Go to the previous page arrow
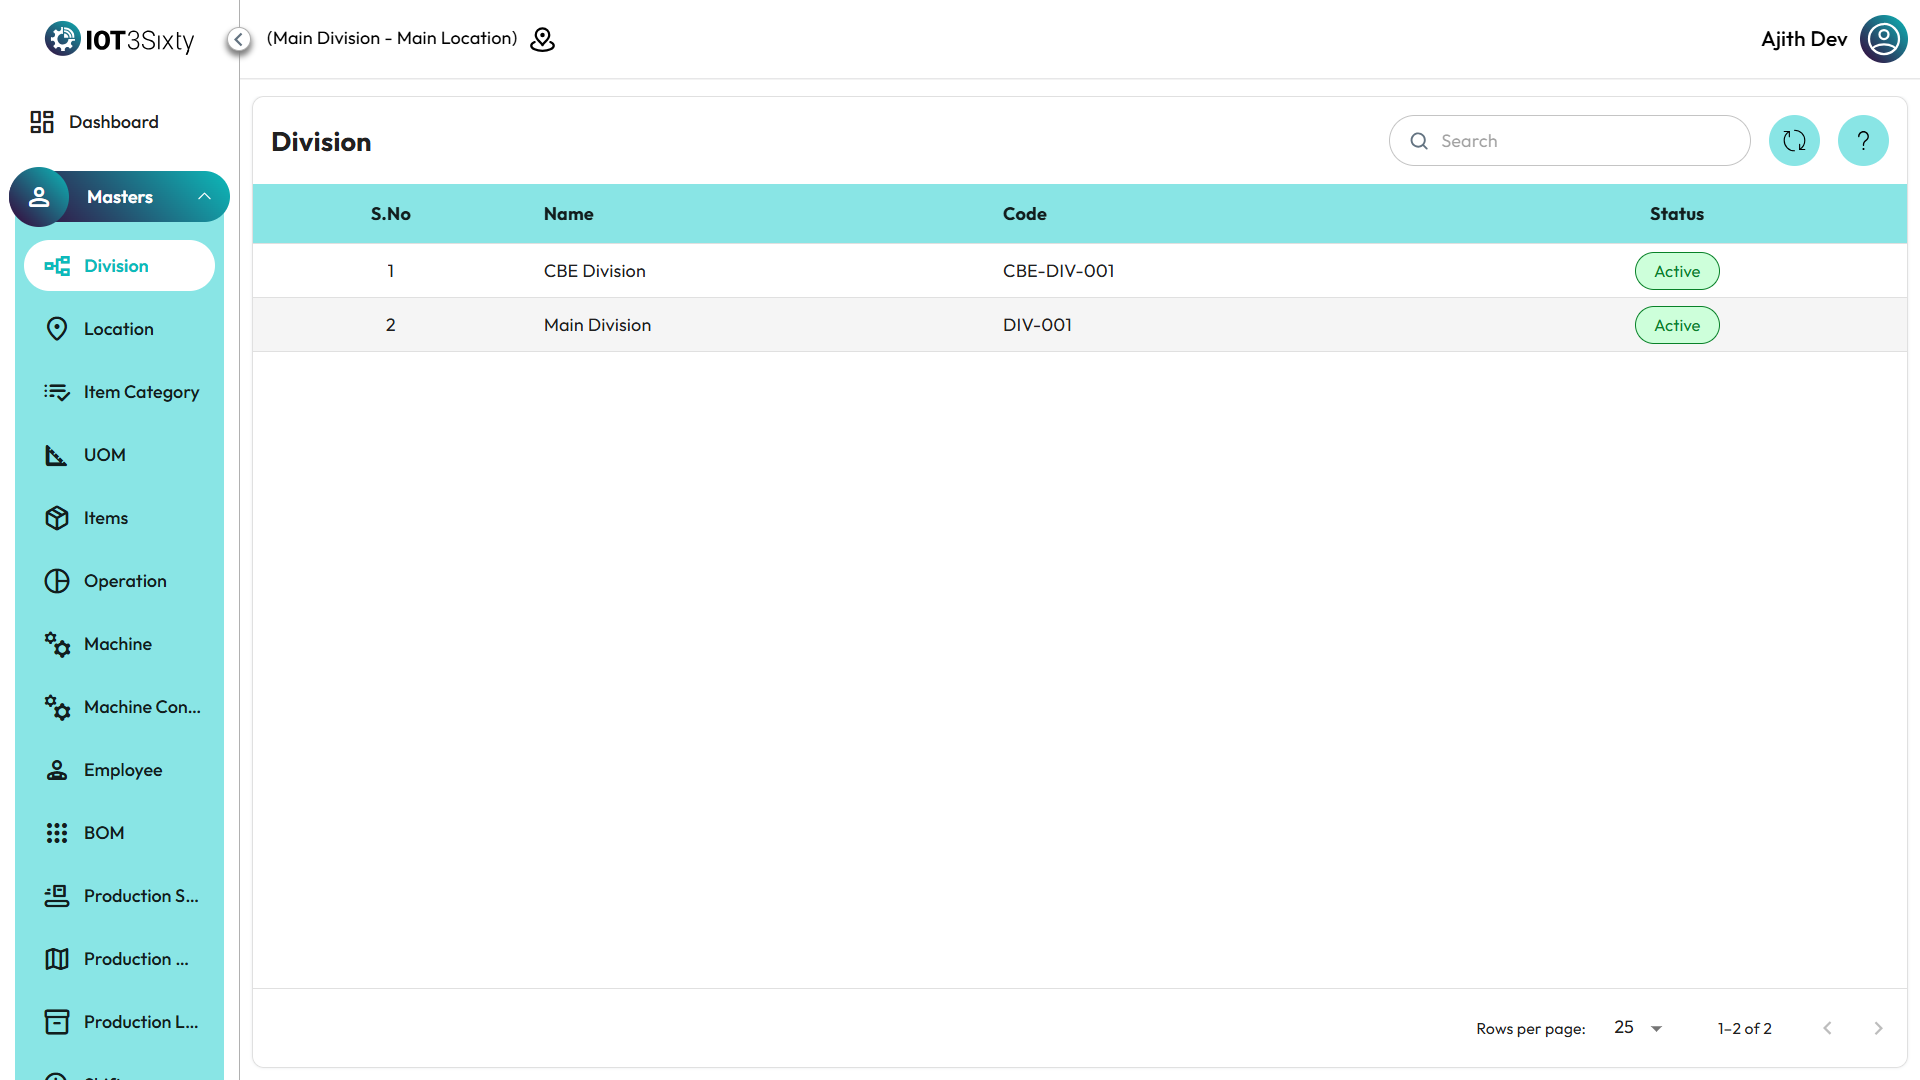This screenshot has height=1080, width=1920. click(1827, 1028)
